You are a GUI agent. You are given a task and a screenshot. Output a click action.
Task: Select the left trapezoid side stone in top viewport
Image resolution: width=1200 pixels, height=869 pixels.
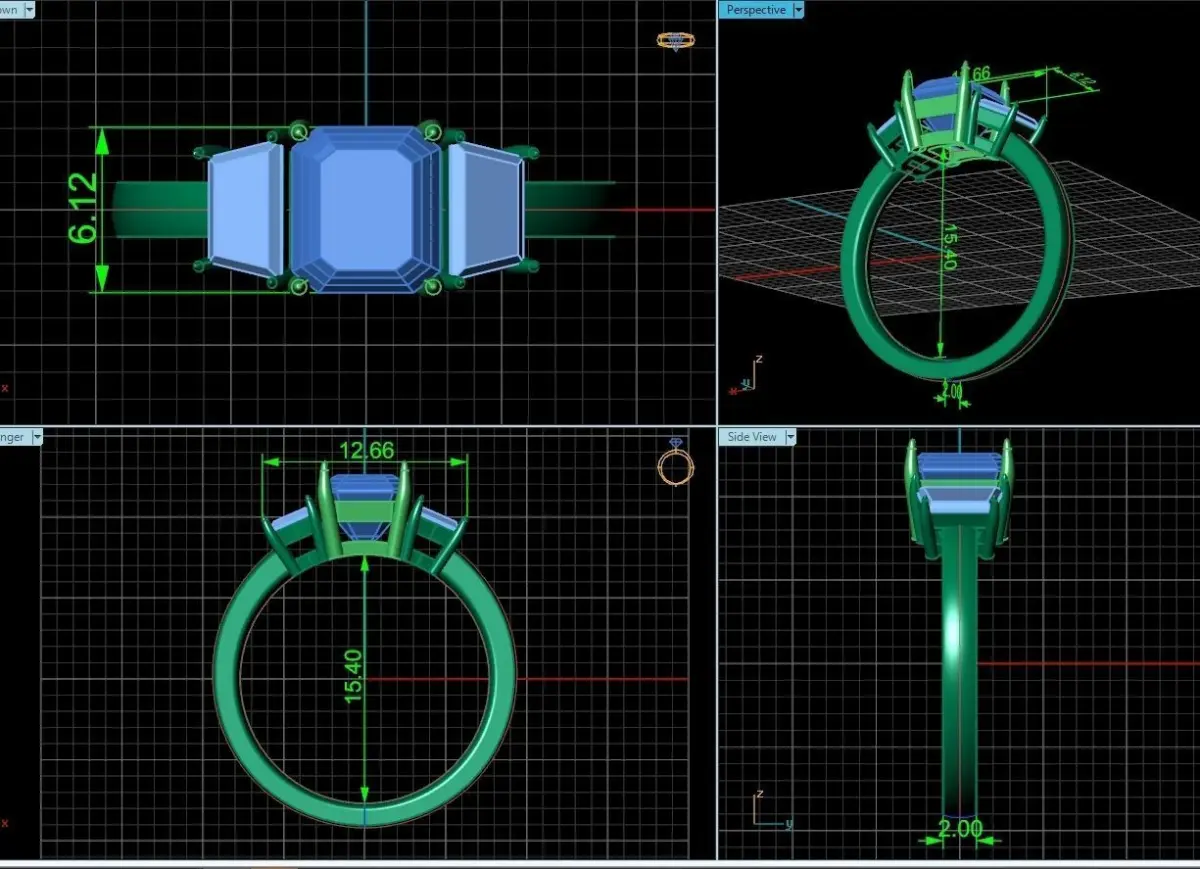pyautogui.click(x=246, y=209)
